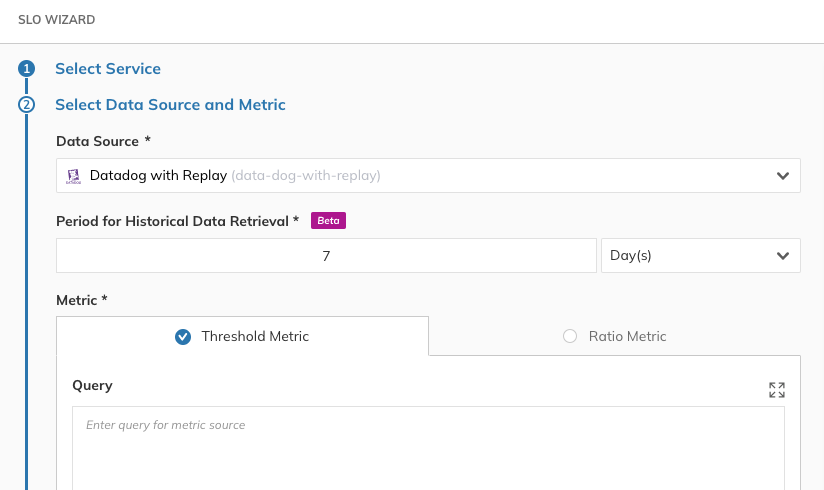Click the Metric field label
The height and width of the screenshot is (490, 824).
tap(81, 300)
